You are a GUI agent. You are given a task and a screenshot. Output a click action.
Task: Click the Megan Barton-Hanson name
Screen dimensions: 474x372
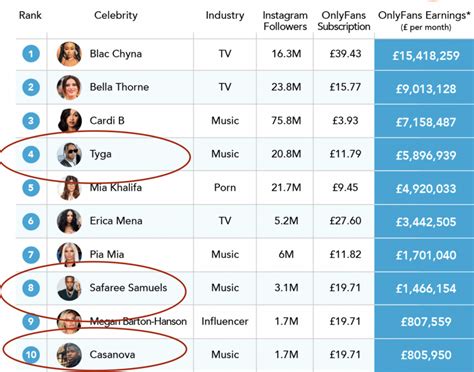click(138, 321)
